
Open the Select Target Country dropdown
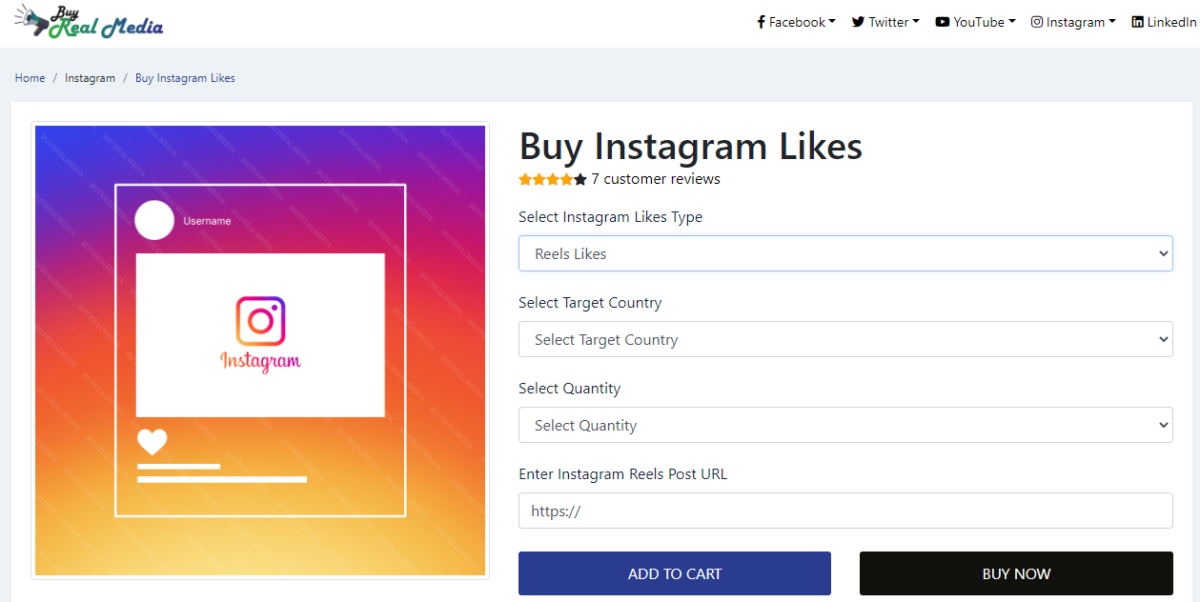coord(845,340)
